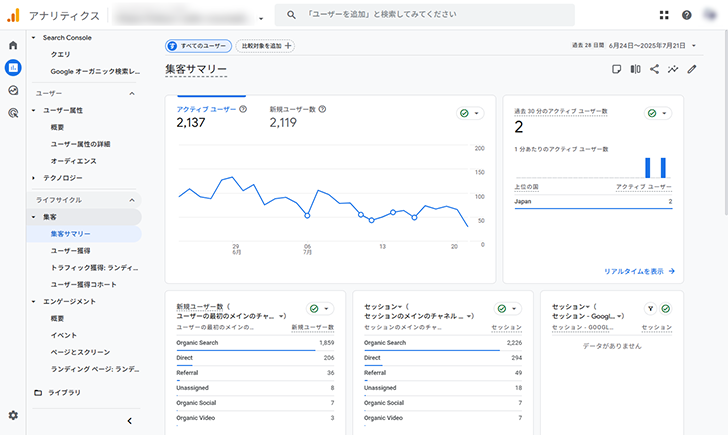Expand the テクノロジー tree item
Screen dimensions: 728x435
click(x=33, y=178)
